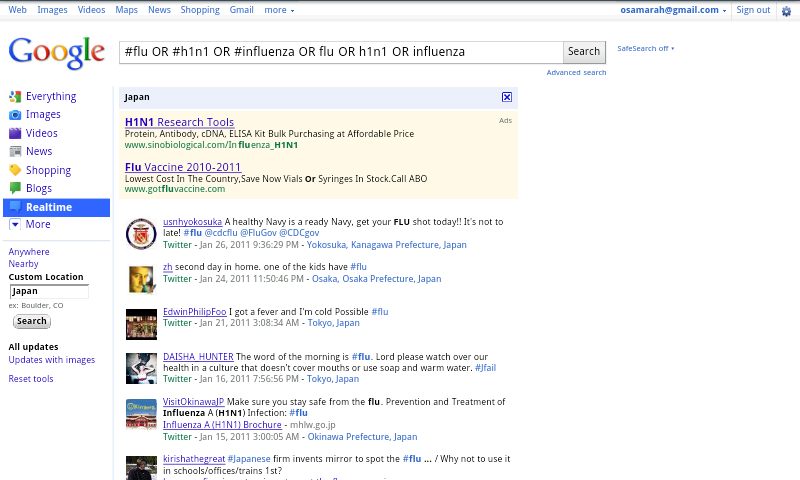Open VisitOkinawaJP username link

click(x=193, y=402)
